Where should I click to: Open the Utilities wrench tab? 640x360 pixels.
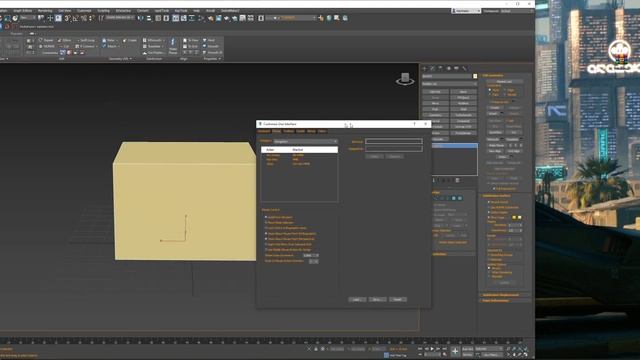click(464, 69)
